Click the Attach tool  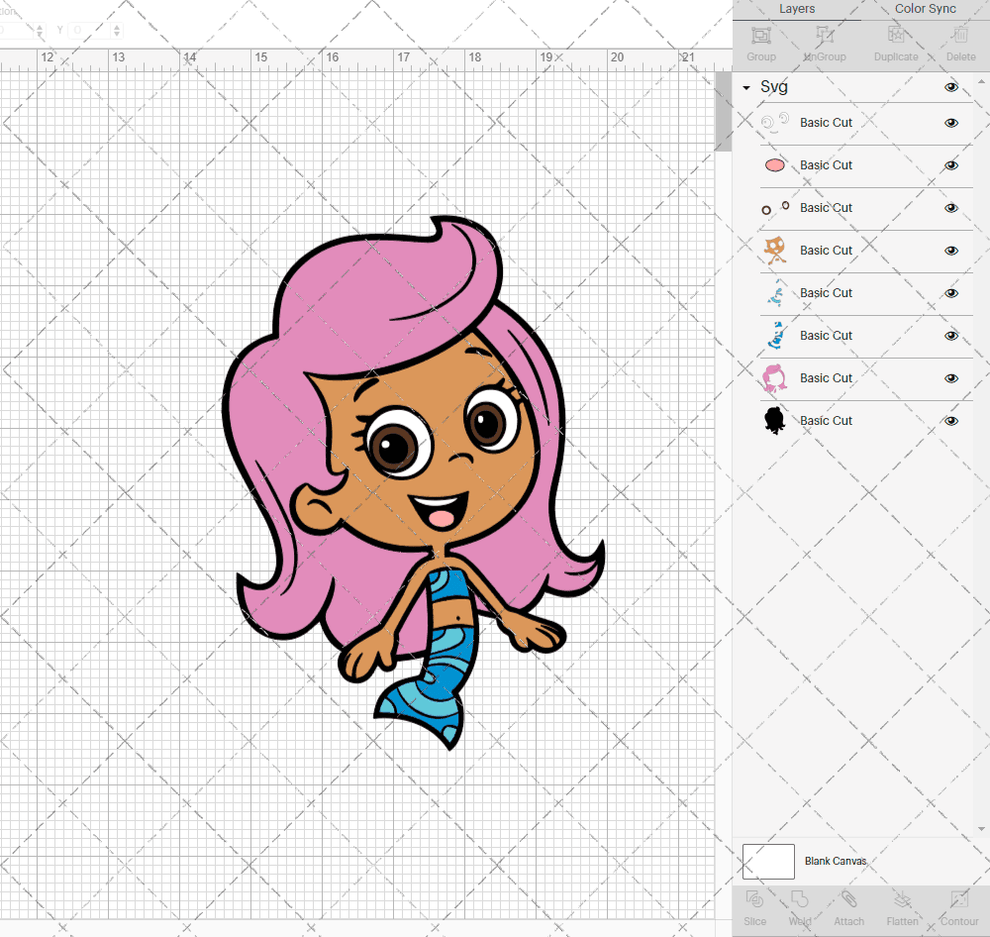(x=849, y=908)
